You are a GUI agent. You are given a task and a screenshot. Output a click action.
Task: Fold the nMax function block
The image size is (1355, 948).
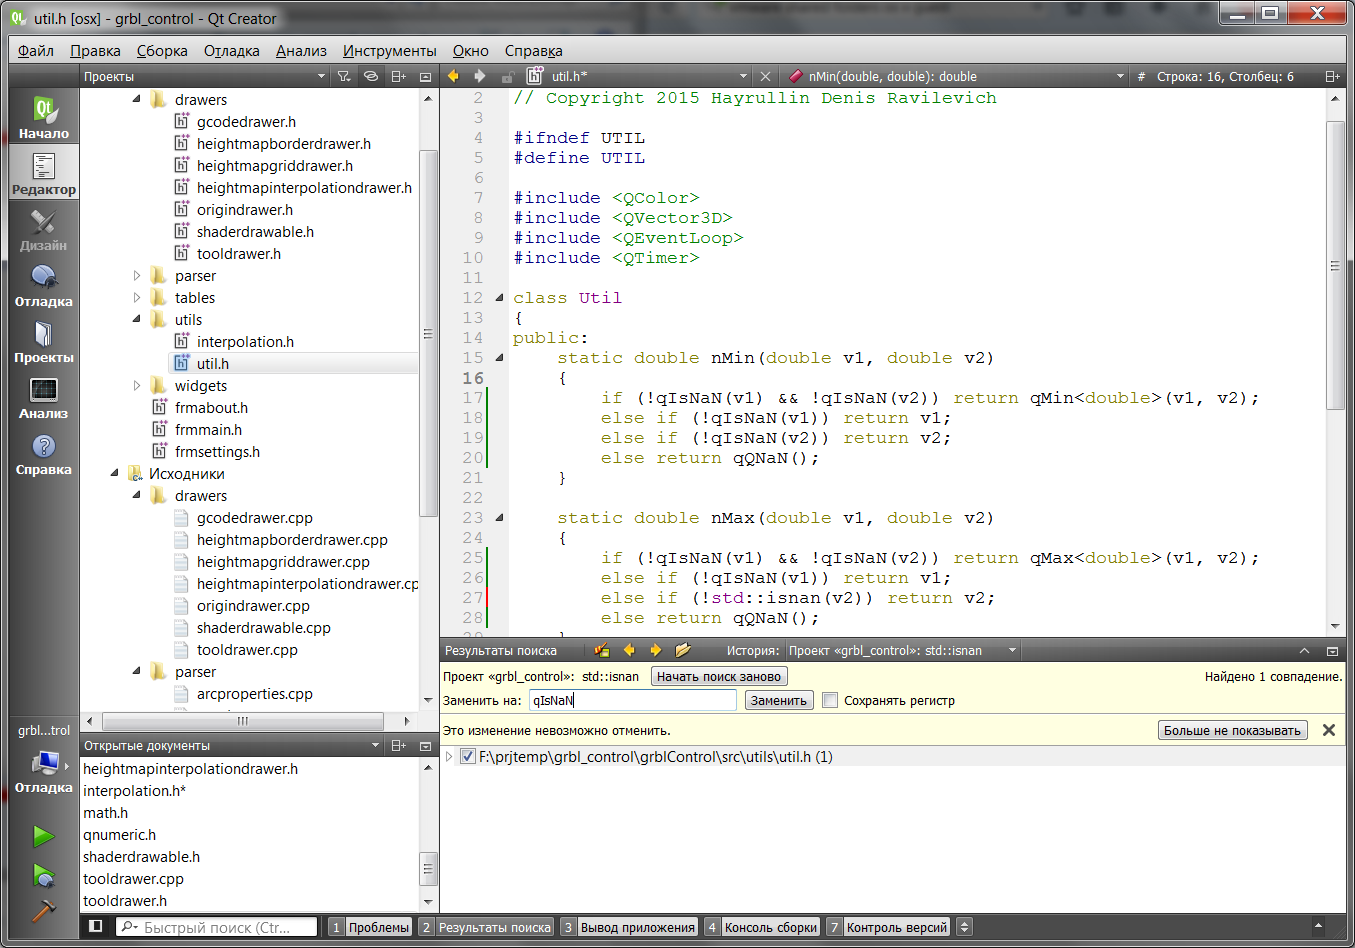point(499,518)
